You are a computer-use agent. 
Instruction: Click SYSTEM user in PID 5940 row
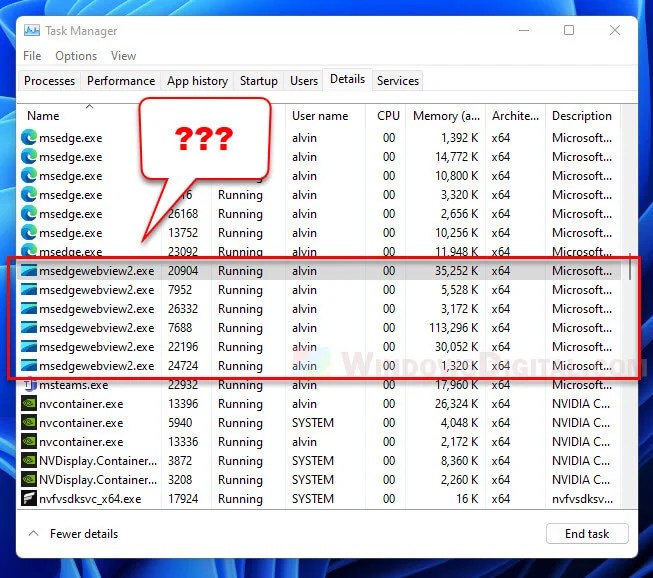click(x=313, y=423)
